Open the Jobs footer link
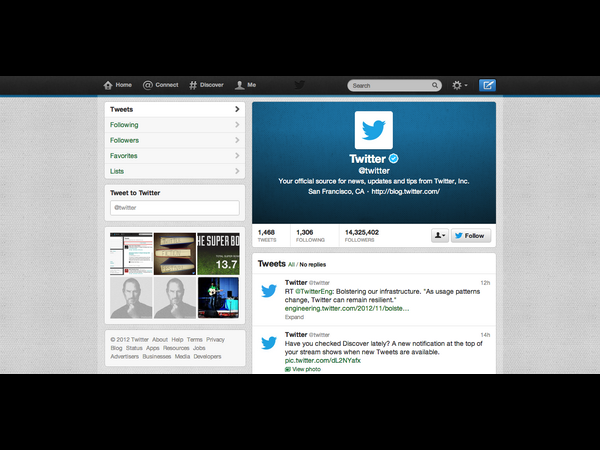The image size is (600, 450). [x=199, y=348]
